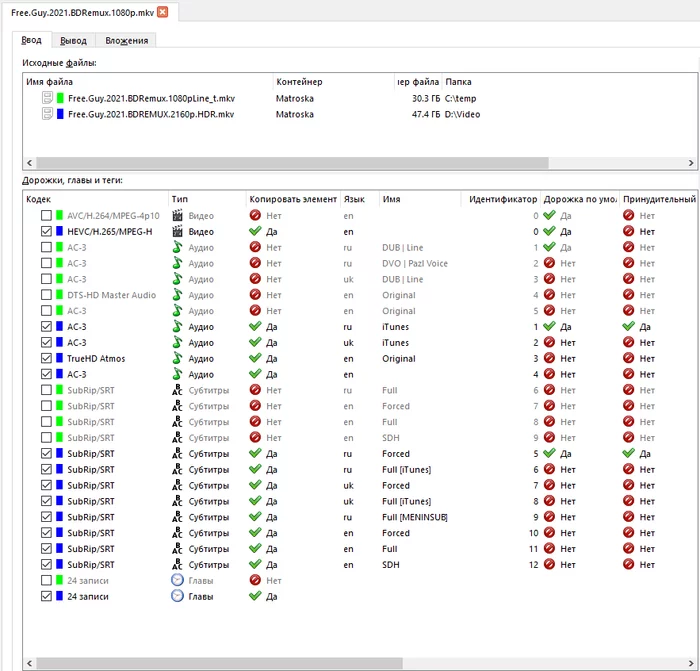The width and height of the screenshot is (700, 671).
Task: Sort tracks by Тип column header
Action: tap(207, 199)
